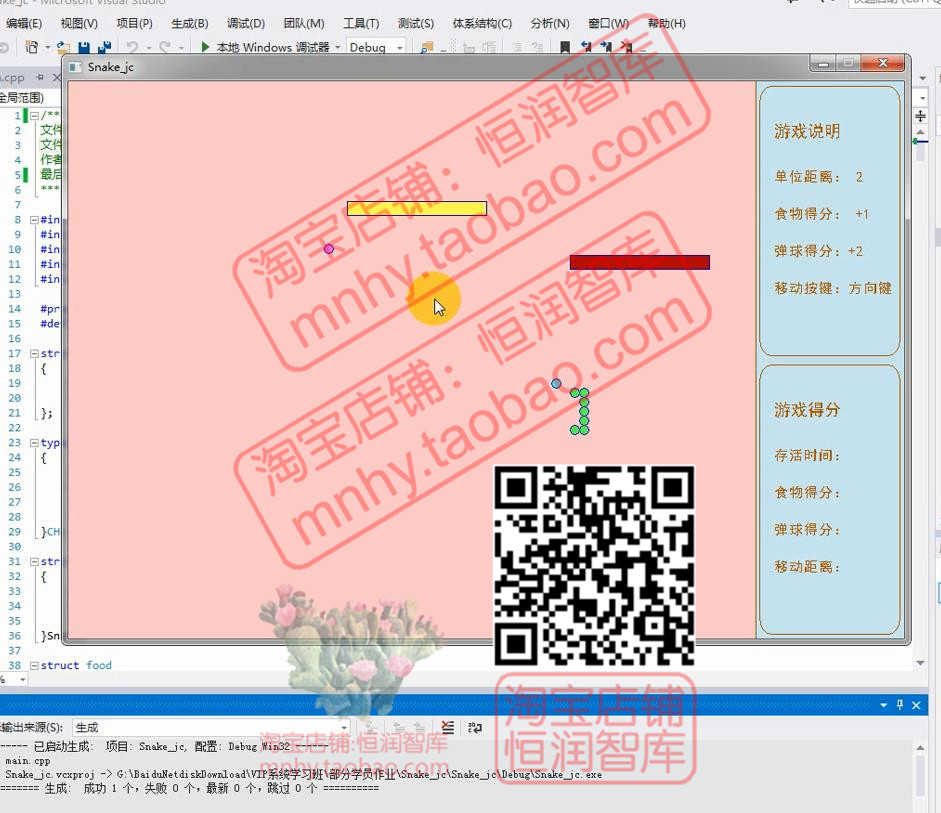This screenshot has width=941, height=813.
Task: Click the editor split-window handle icon
Action: point(921,116)
